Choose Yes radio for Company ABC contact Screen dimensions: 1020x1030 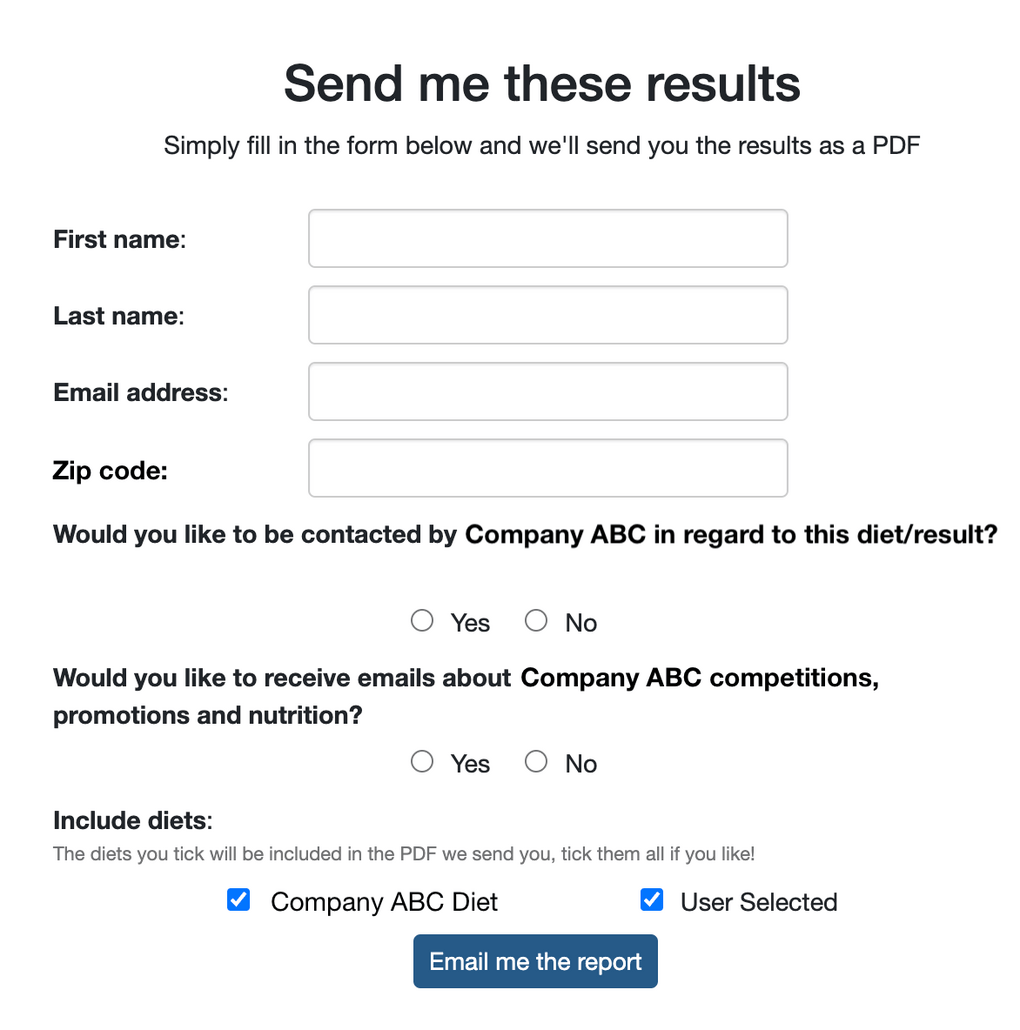coord(422,621)
